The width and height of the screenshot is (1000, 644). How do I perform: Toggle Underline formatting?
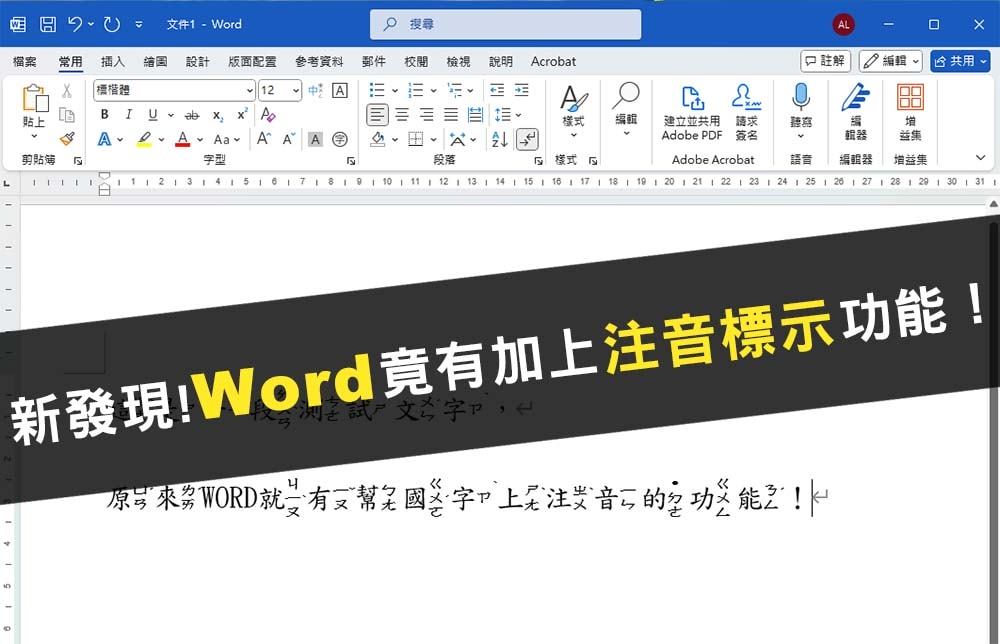(152, 115)
